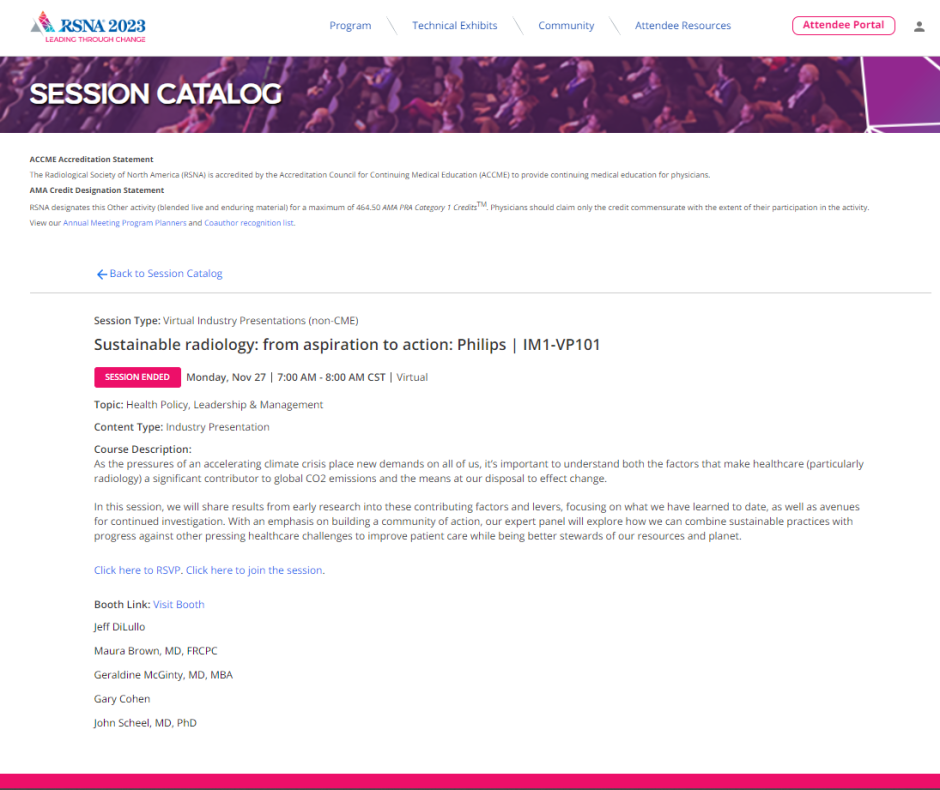940x790 pixels.
Task: Select speaker Maura Brown, MD, FRCPC
Action: point(154,651)
